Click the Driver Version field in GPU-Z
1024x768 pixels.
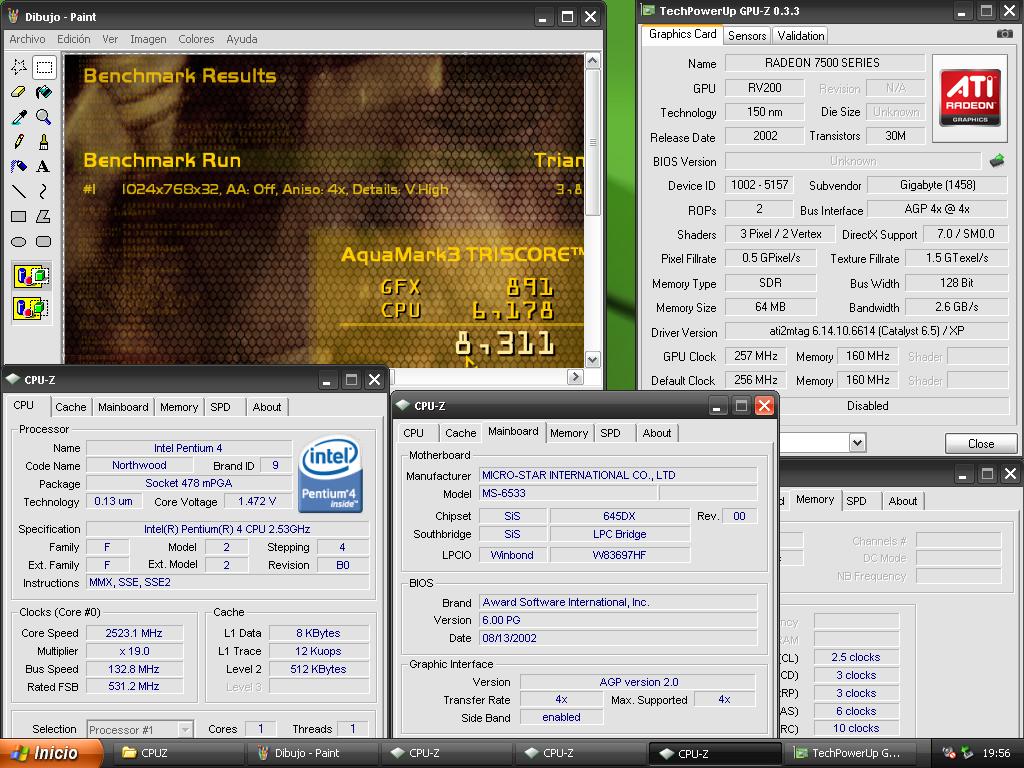pos(866,331)
